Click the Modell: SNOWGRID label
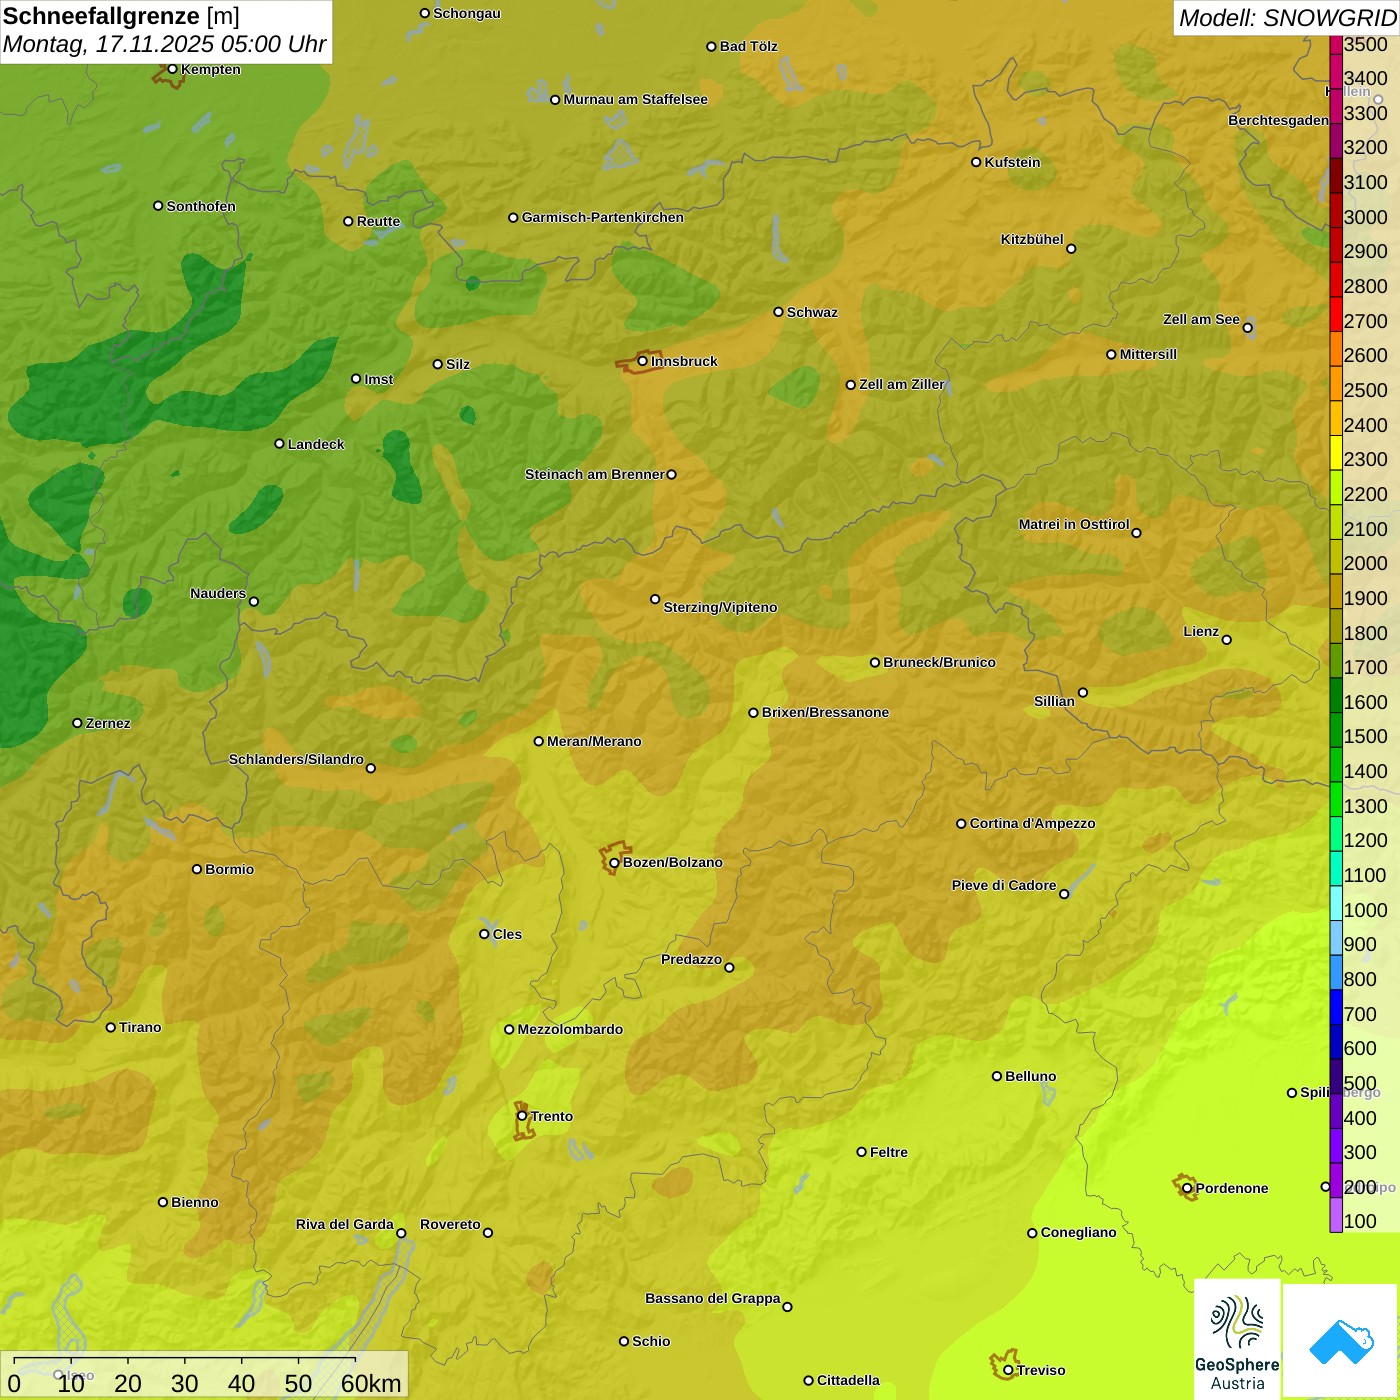This screenshot has width=1400, height=1400. [x=1287, y=18]
